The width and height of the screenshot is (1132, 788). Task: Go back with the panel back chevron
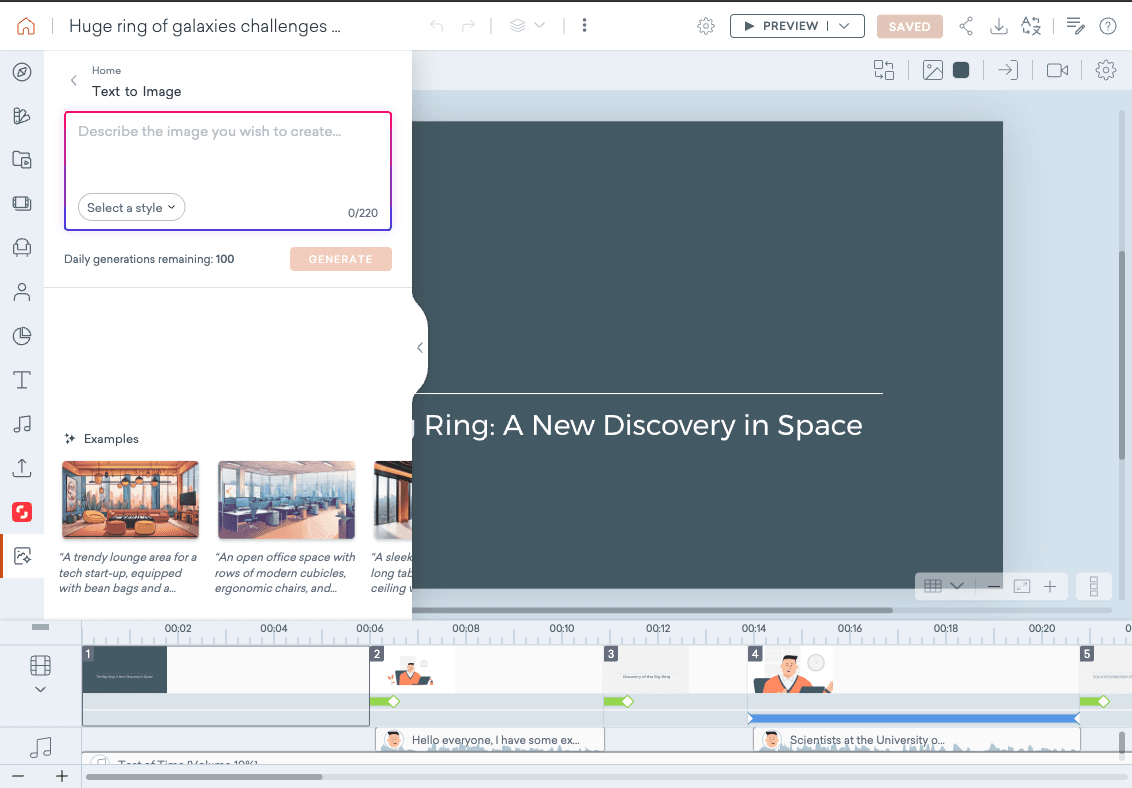pos(74,80)
